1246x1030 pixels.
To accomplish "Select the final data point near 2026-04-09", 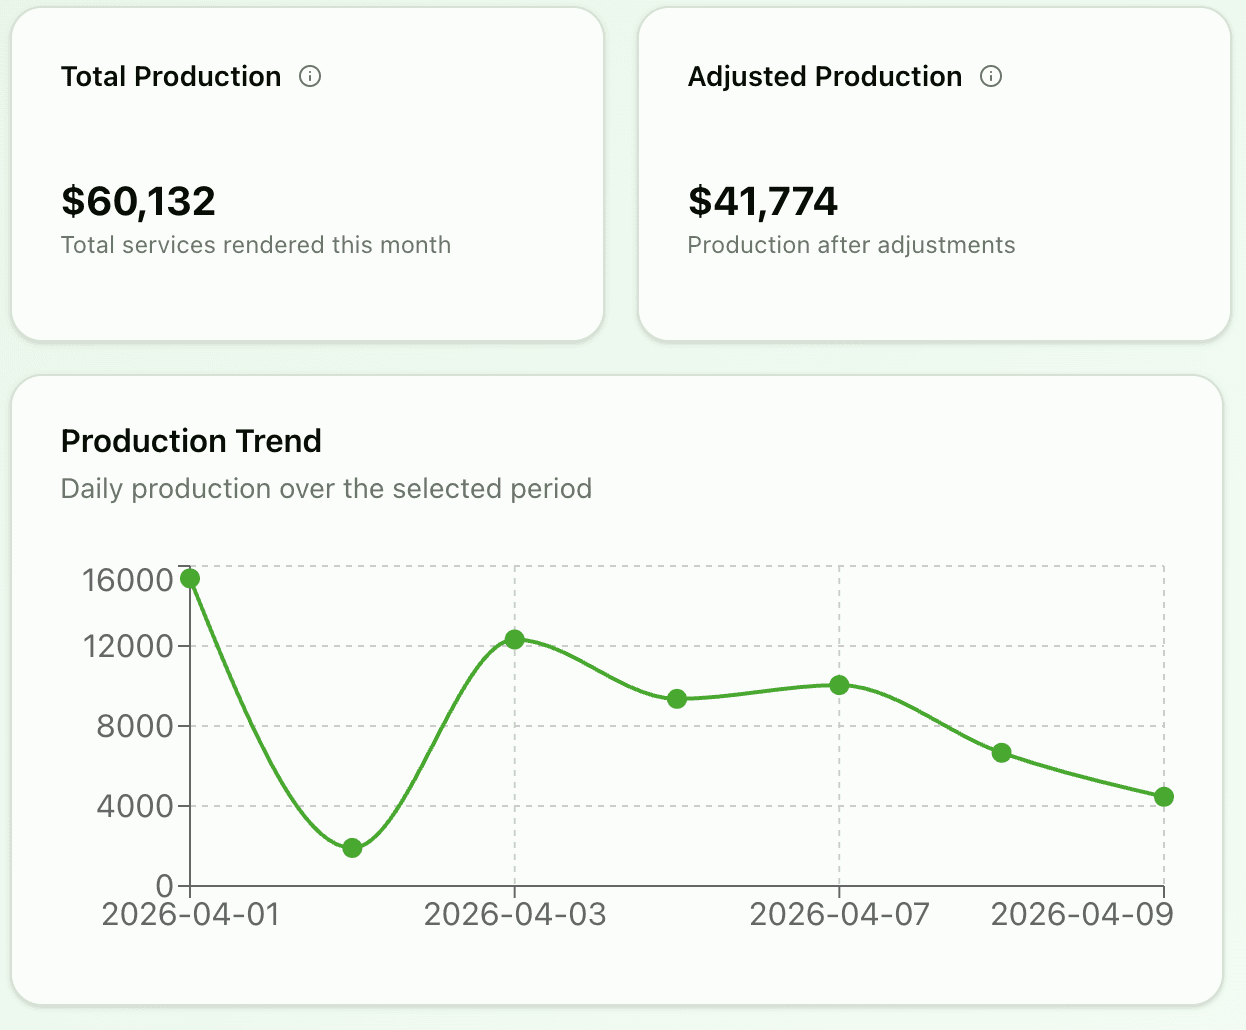I will [x=1164, y=797].
